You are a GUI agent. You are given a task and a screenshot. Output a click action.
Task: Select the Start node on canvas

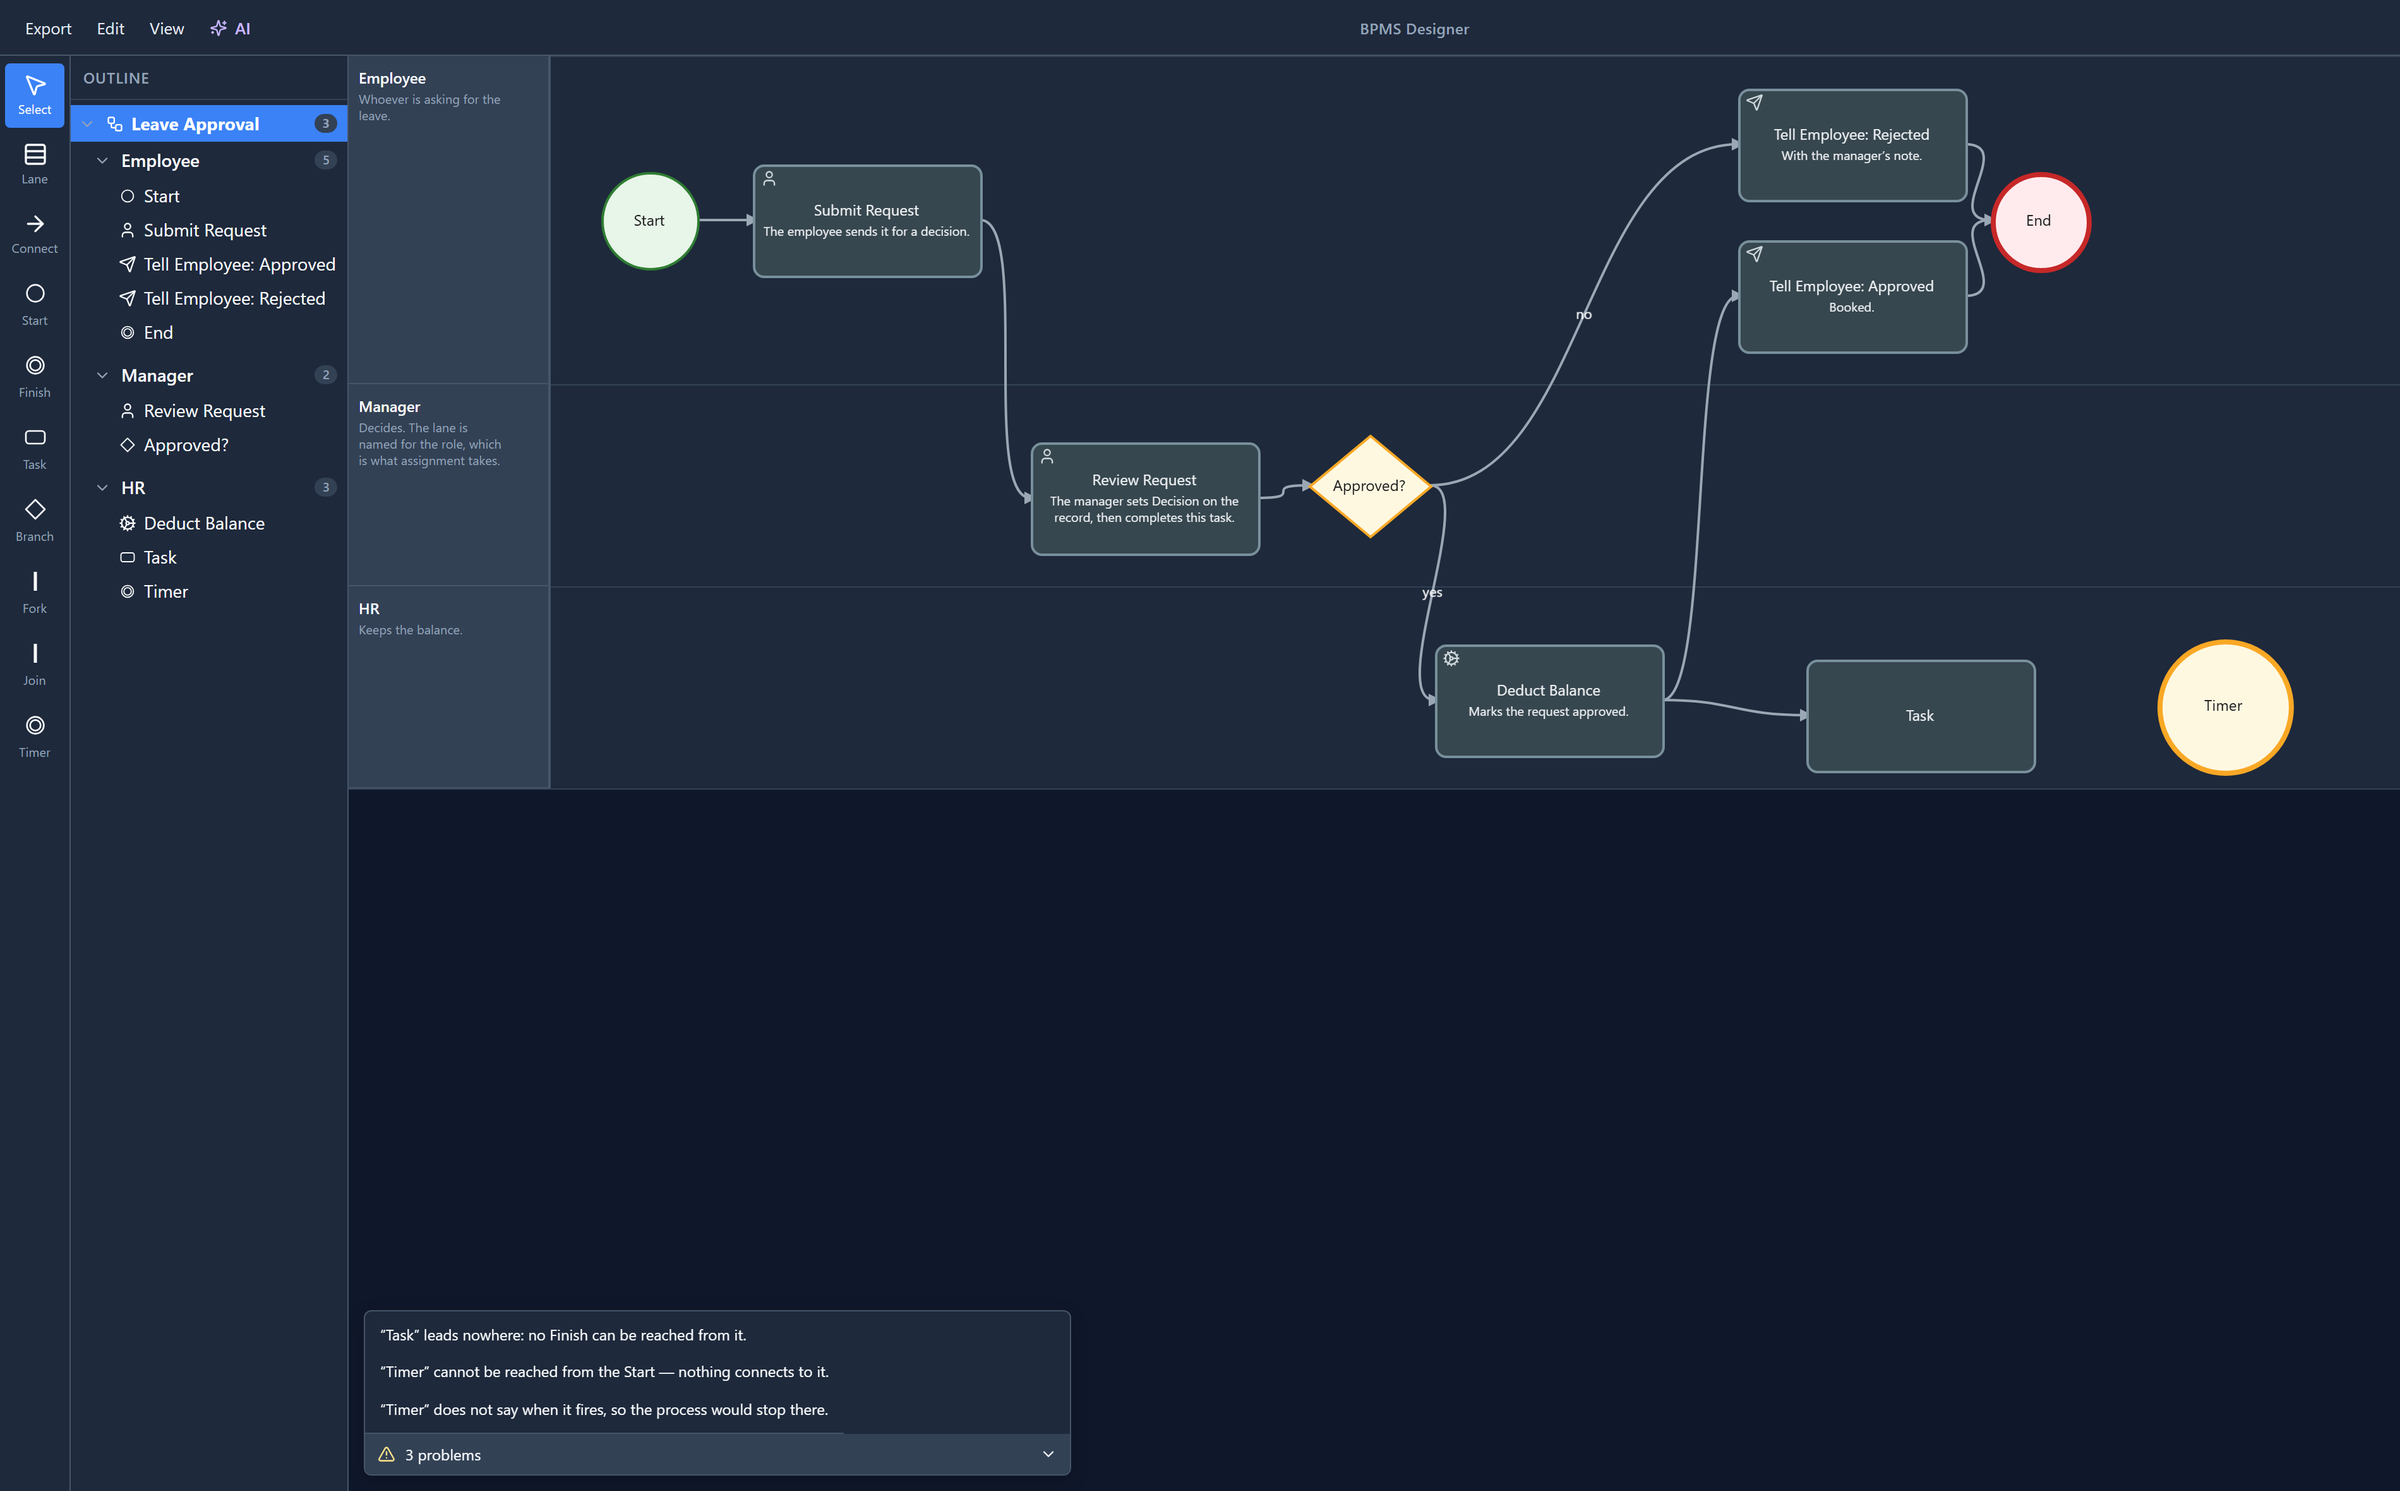(649, 221)
